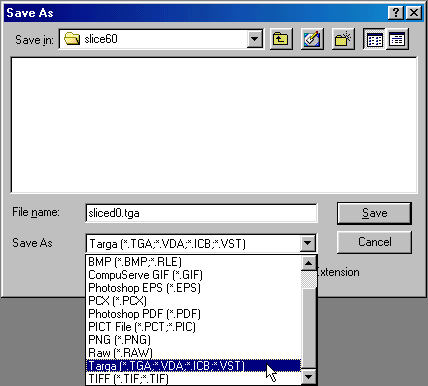The image size is (428, 386).
Task: Click the format list scroll up arrow
Action: point(309,263)
